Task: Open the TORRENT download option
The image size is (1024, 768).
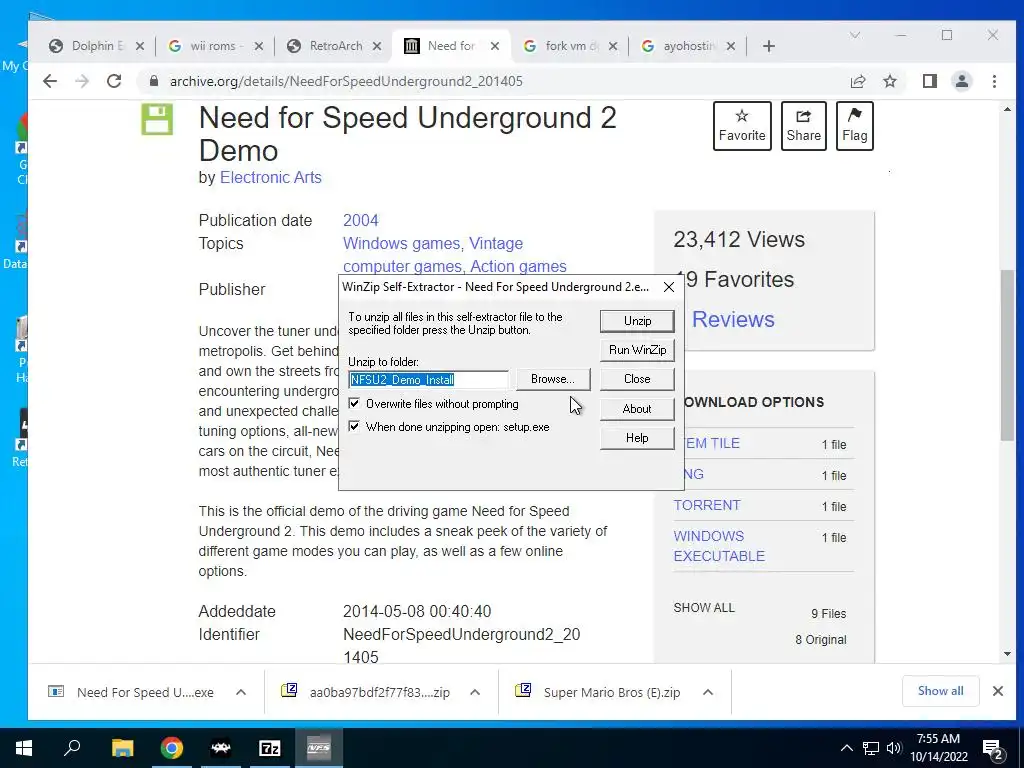Action: pyautogui.click(x=707, y=505)
